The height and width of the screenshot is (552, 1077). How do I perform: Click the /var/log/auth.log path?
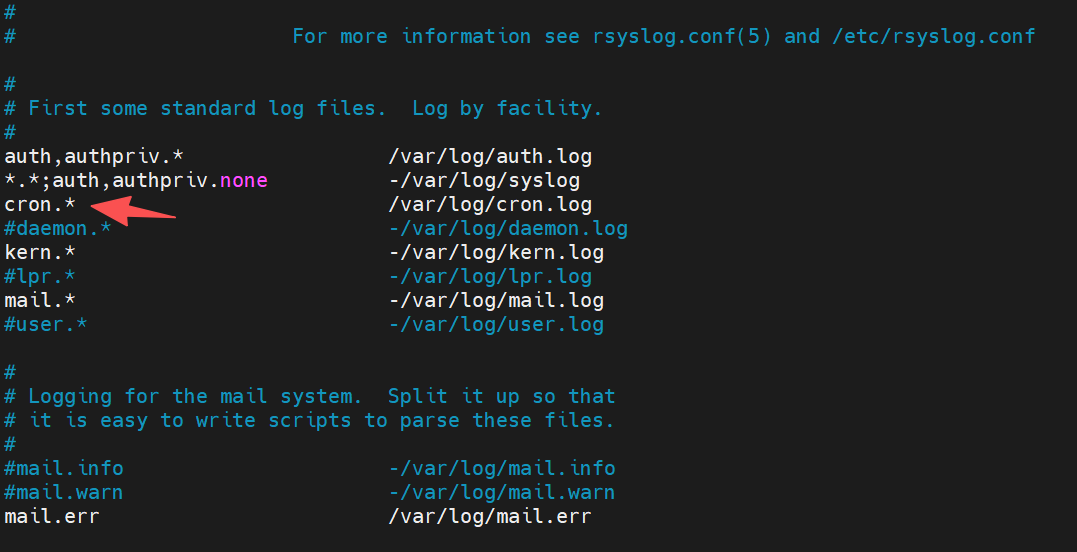490,157
